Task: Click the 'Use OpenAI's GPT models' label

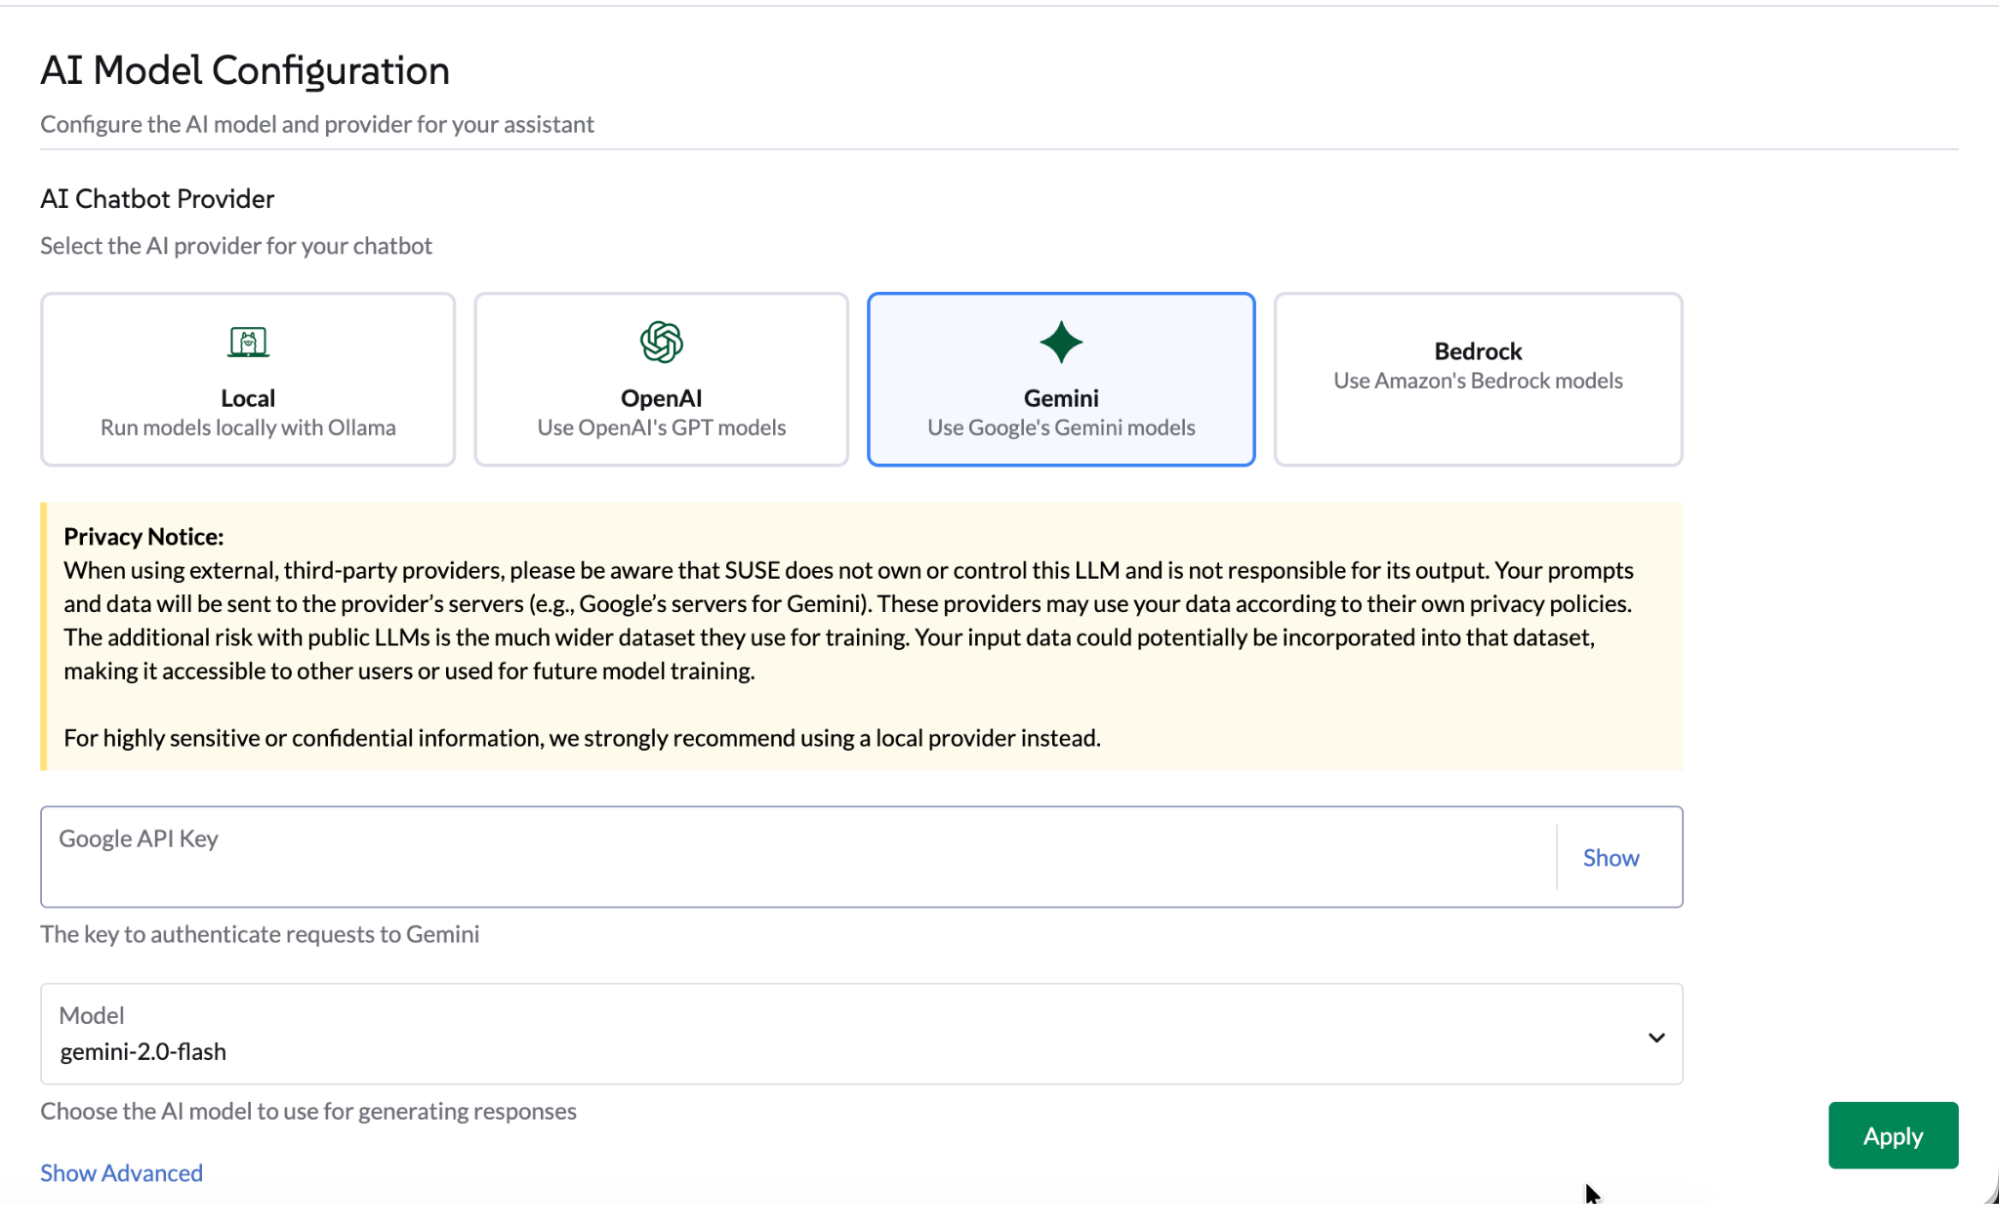Action: click(x=661, y=427)
